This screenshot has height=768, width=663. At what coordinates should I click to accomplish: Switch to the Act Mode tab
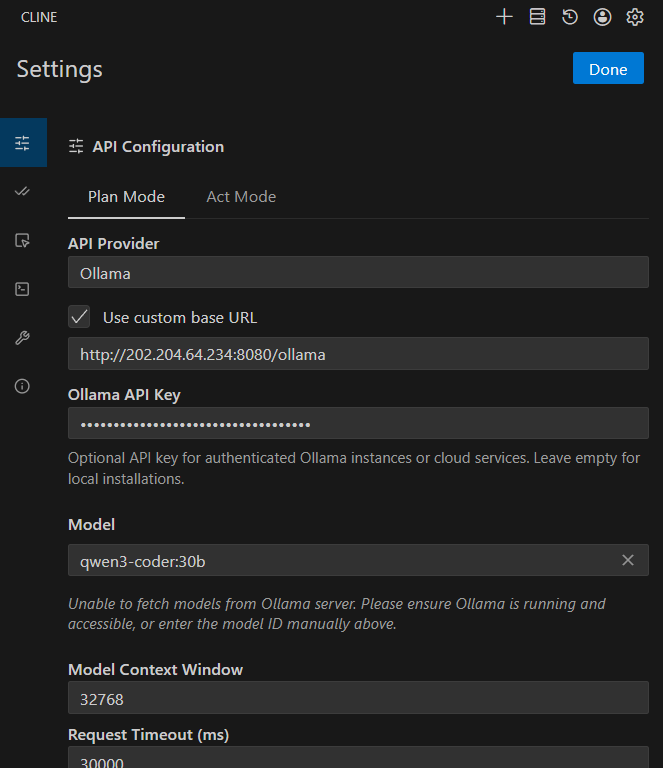pos(241,197)
